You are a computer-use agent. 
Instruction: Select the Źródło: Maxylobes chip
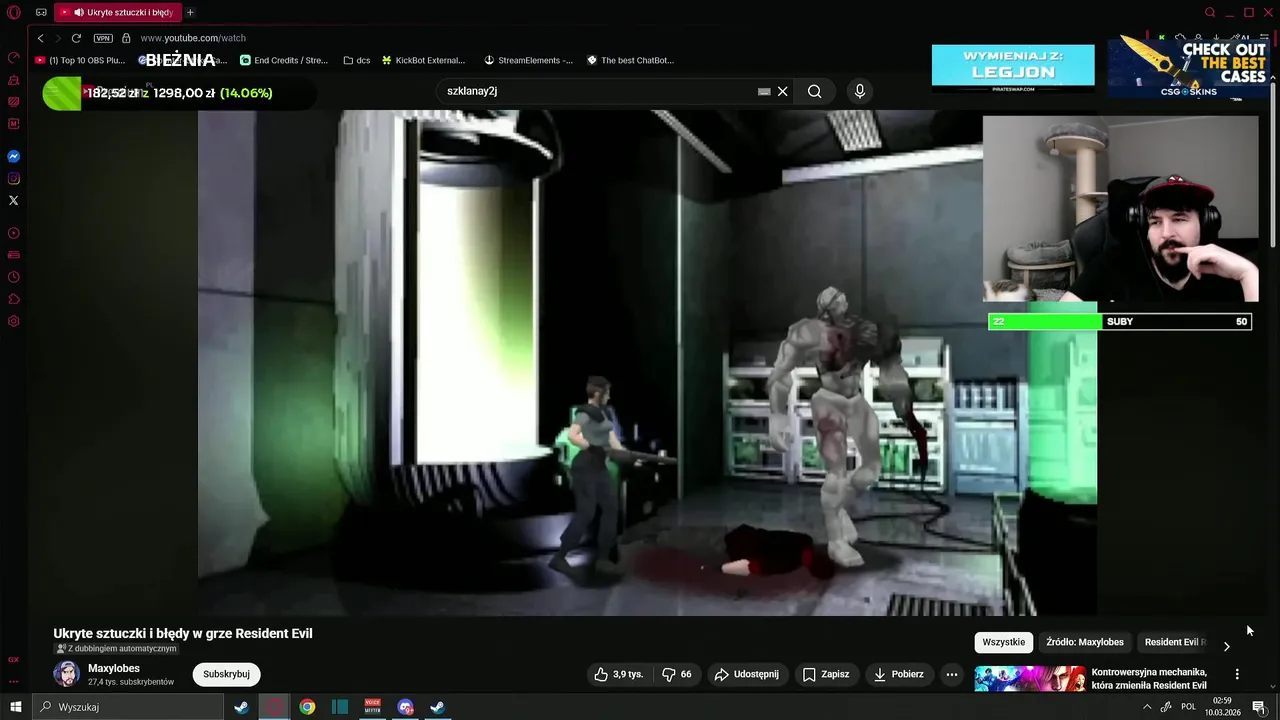click(x=1085, y=642)
